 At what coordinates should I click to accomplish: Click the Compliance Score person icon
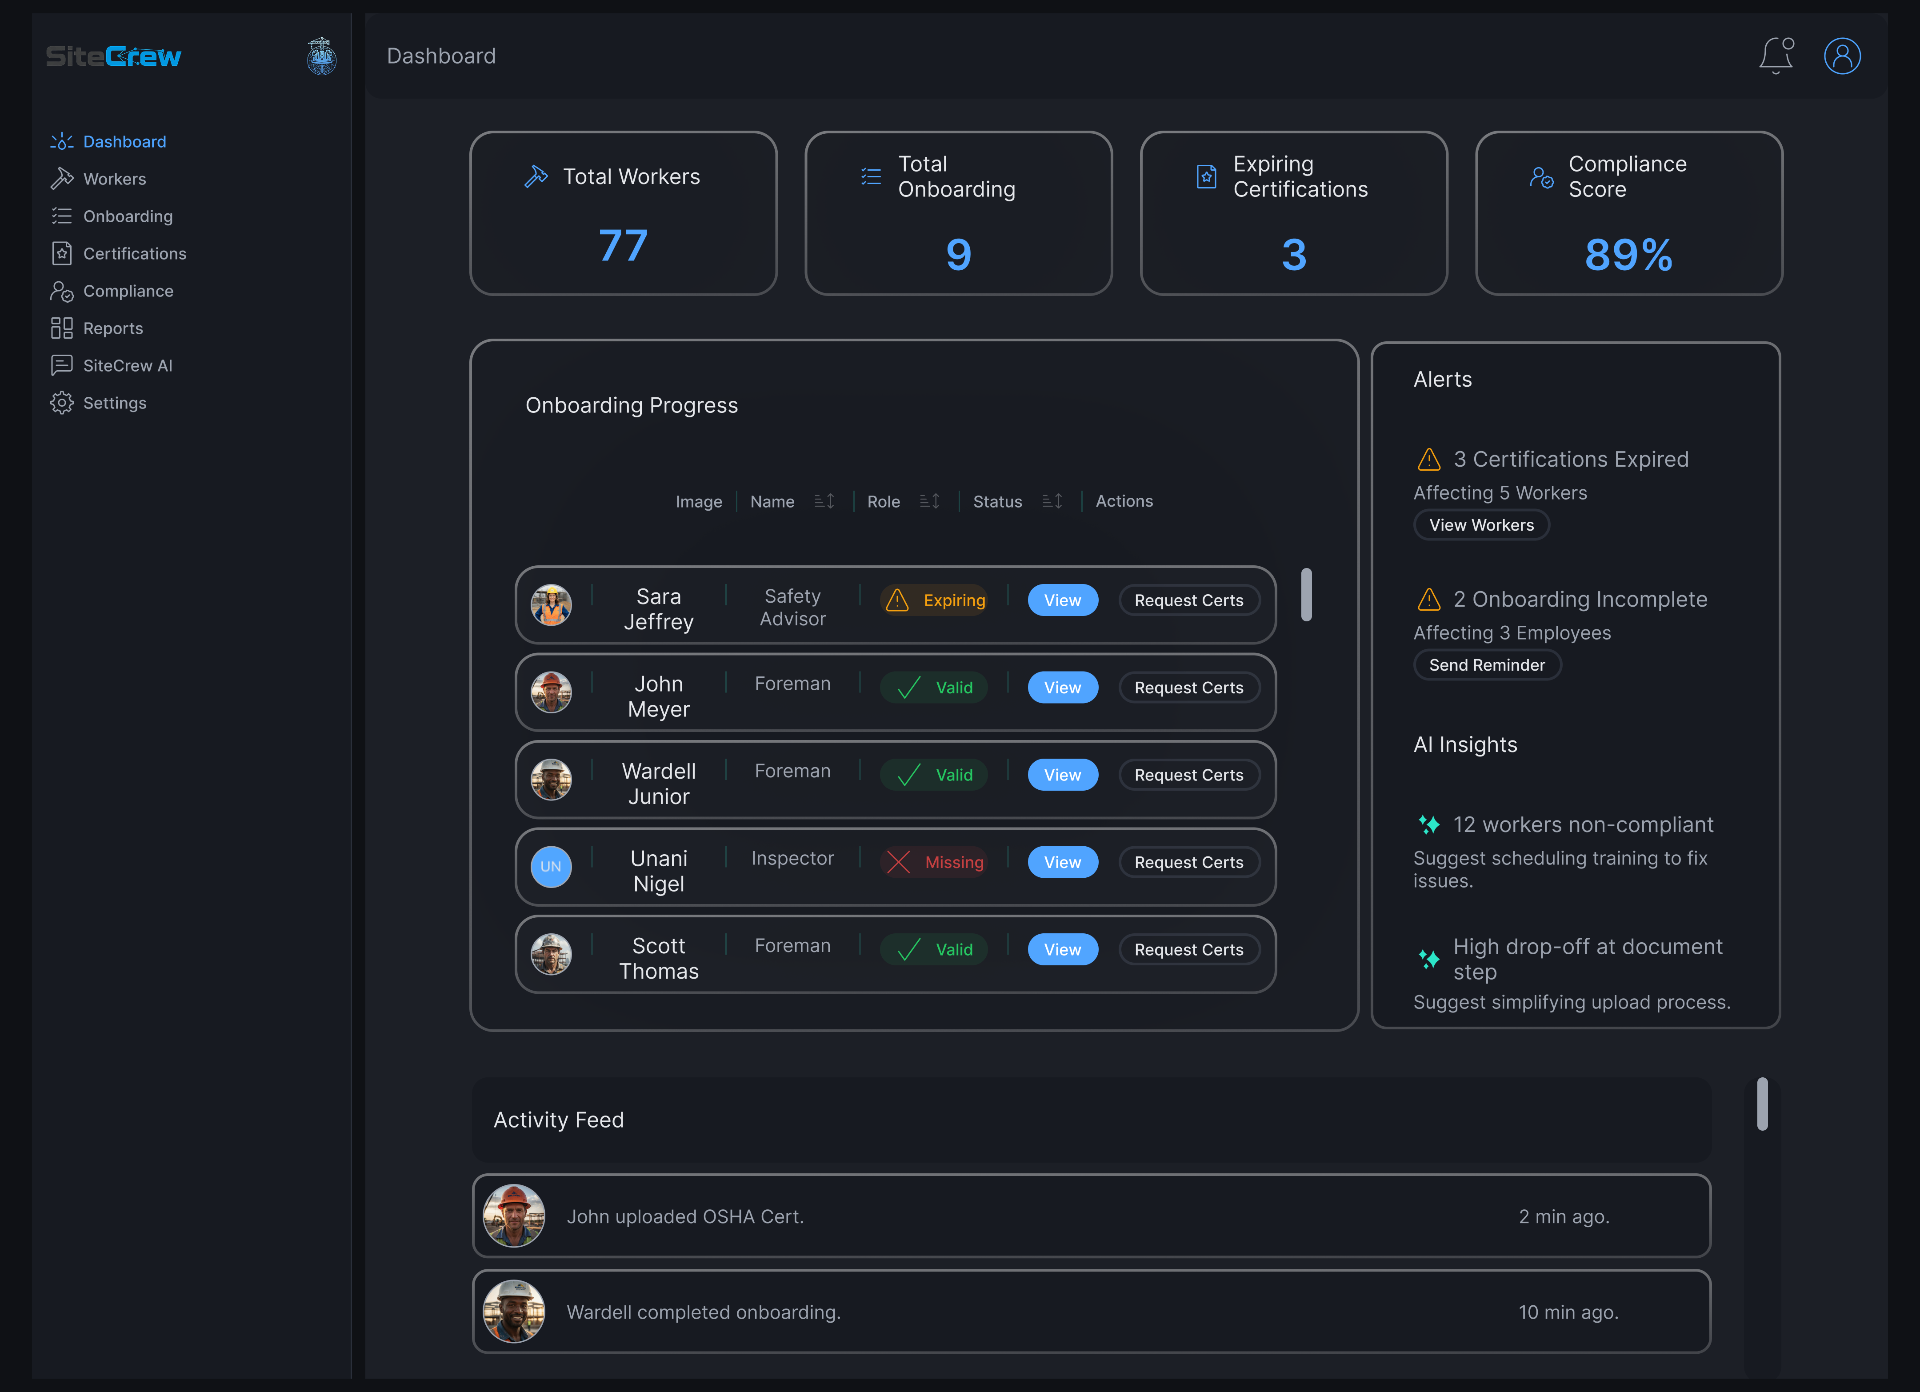1541,177
